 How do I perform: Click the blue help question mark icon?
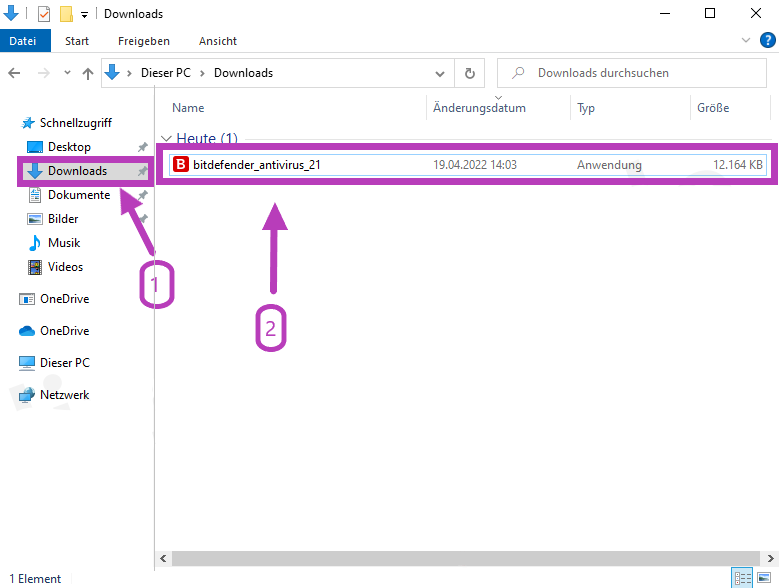click(x=767, y=41)
